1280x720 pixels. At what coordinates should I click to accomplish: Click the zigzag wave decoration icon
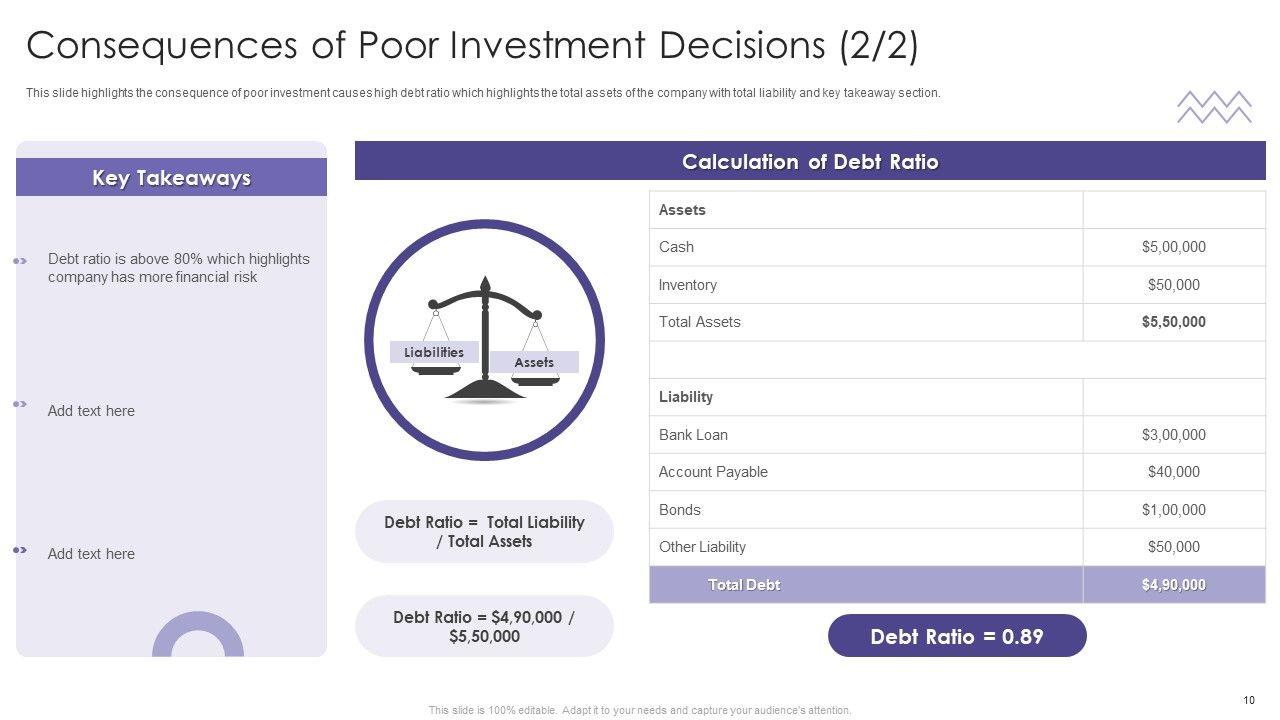pyautogui.click(x=1214, y=107)
